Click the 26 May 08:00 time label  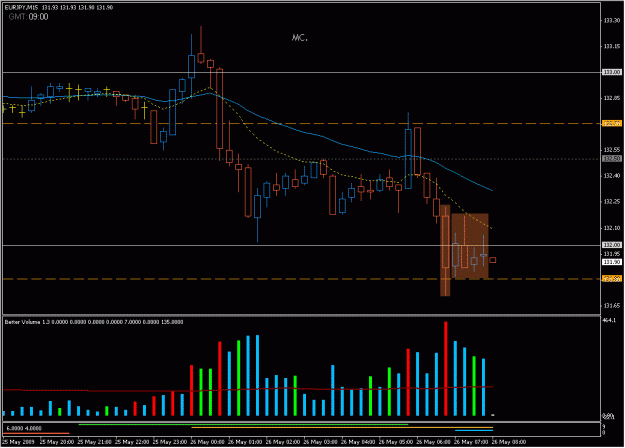[x=509, y=442]
